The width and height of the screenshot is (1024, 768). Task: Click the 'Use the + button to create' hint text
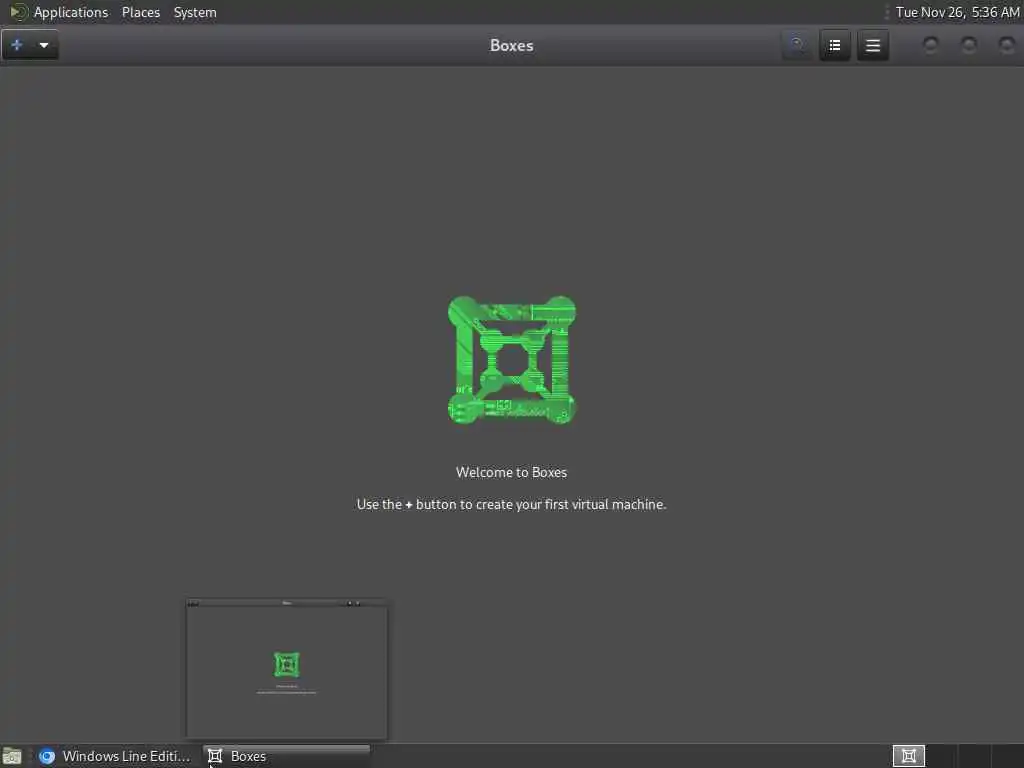(x=511, y=504)
